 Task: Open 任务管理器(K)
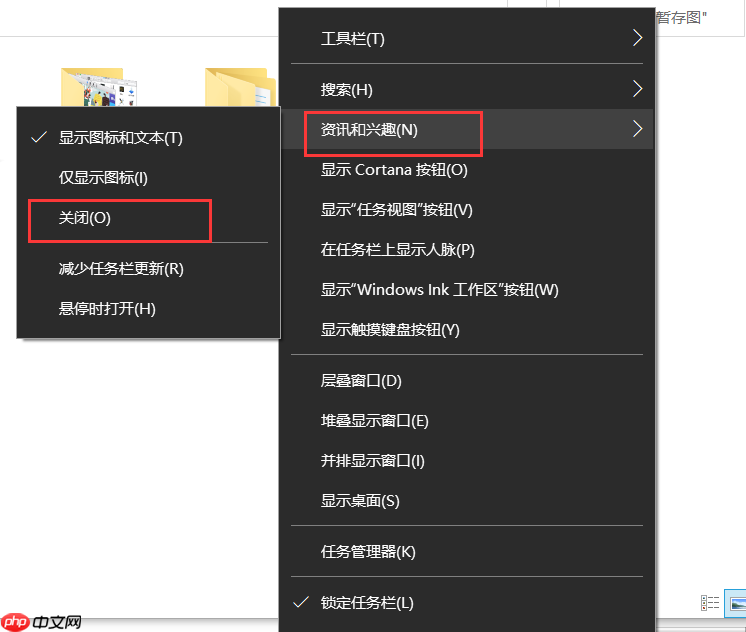pos(467,552)
